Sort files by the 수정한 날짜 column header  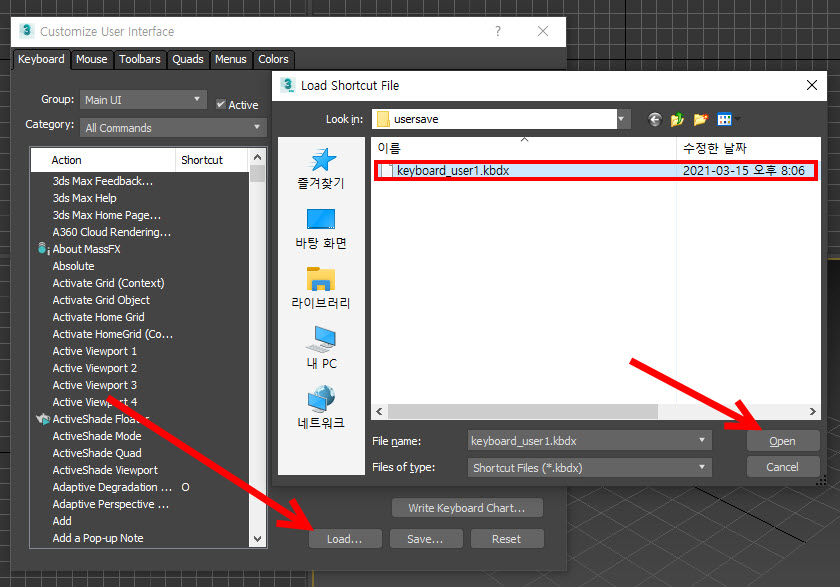[748, 148]
